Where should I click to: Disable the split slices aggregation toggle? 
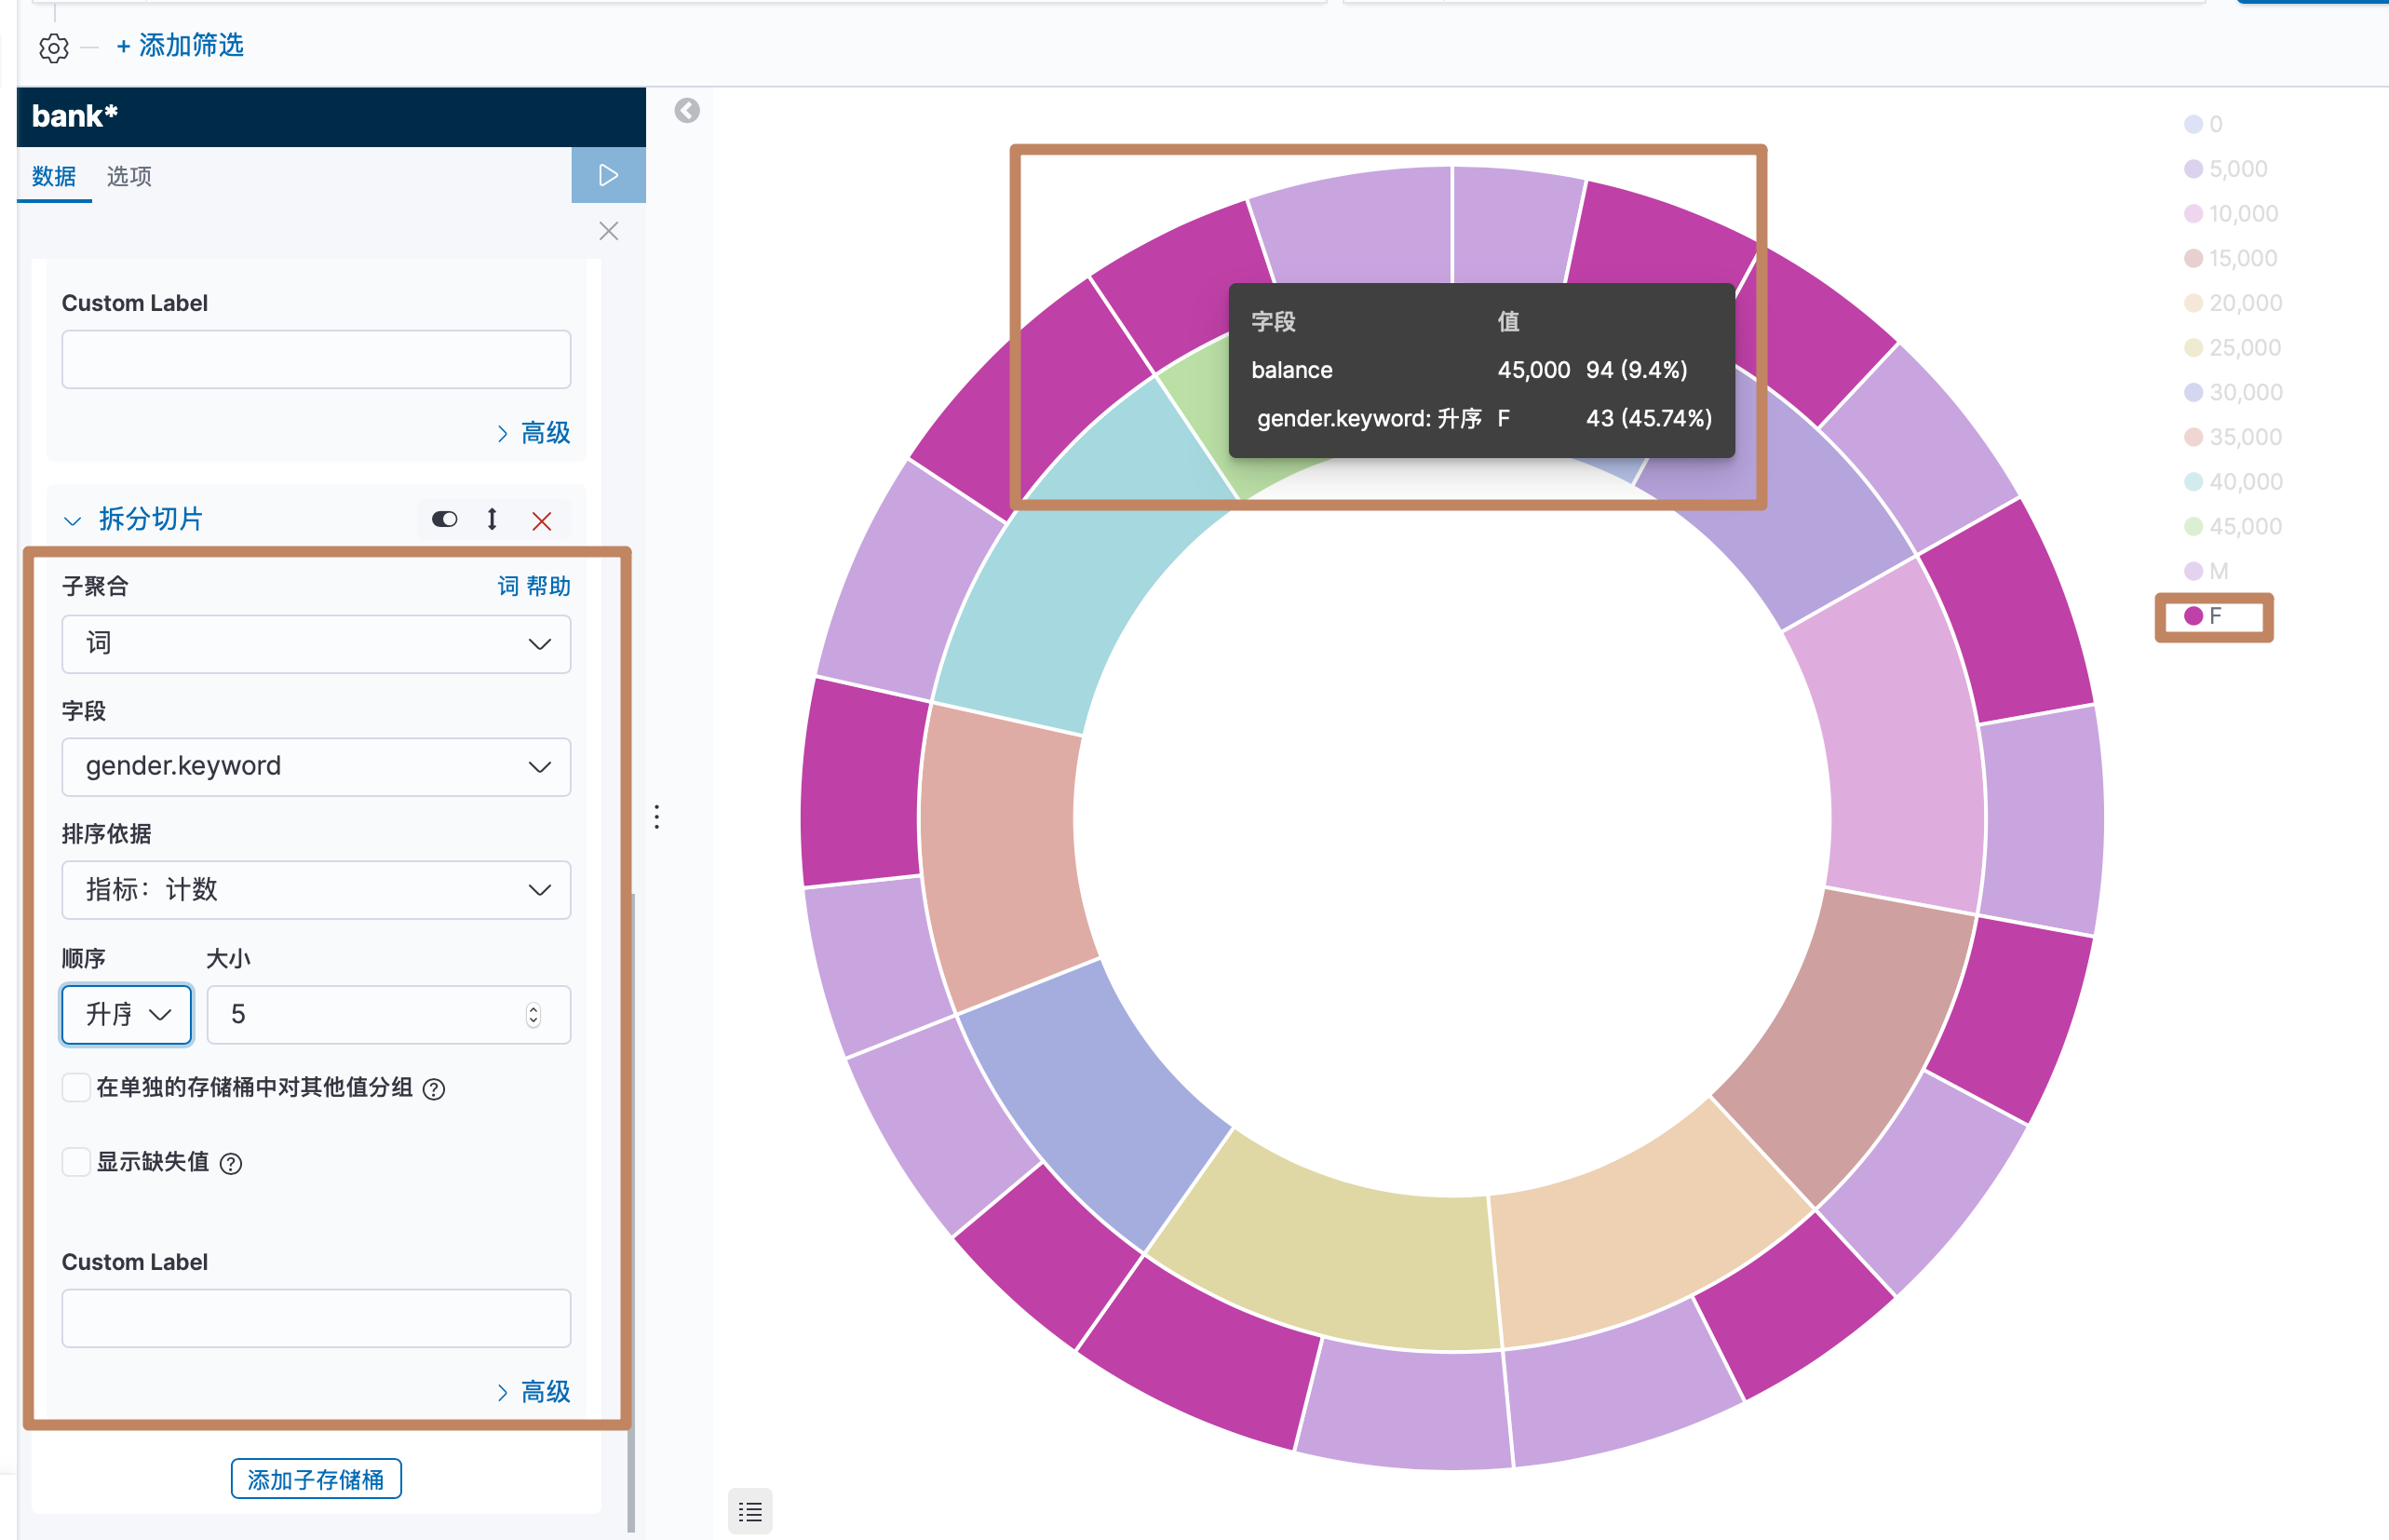444,519
